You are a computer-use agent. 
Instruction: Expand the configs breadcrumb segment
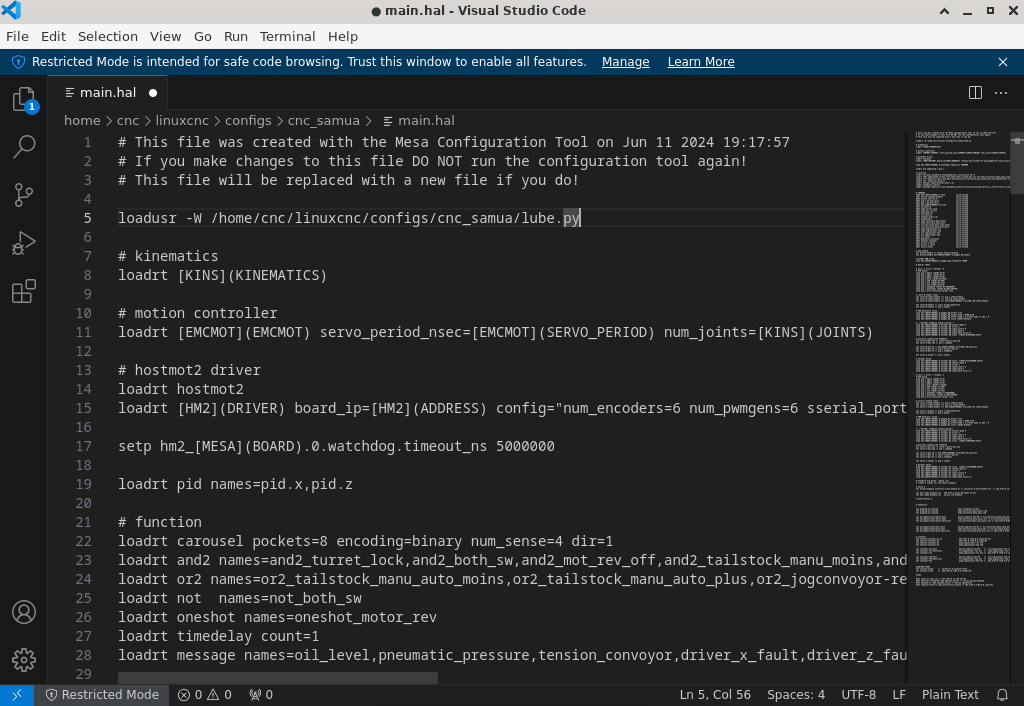click(x=248, y=121)
